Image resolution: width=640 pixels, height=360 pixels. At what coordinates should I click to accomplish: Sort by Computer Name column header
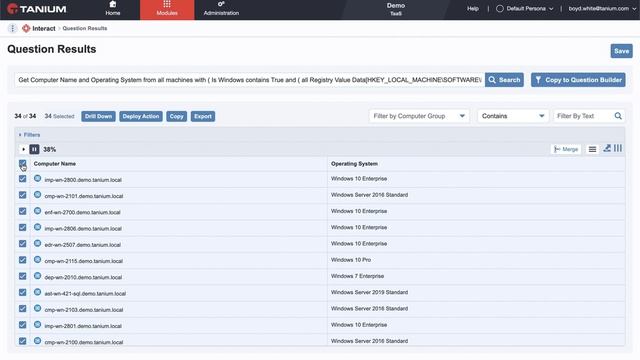[x=55, y=164]
